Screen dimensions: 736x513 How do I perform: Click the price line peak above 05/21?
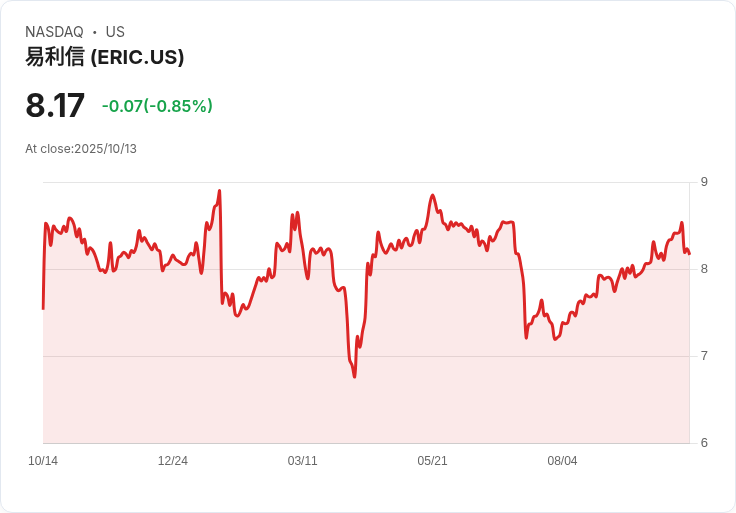pyautogui.click(x=432, y=195)
